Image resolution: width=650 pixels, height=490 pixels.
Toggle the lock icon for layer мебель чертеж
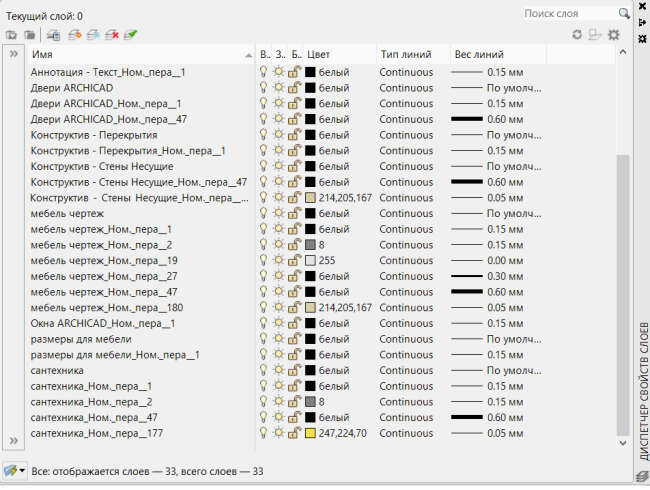[294, 213]
